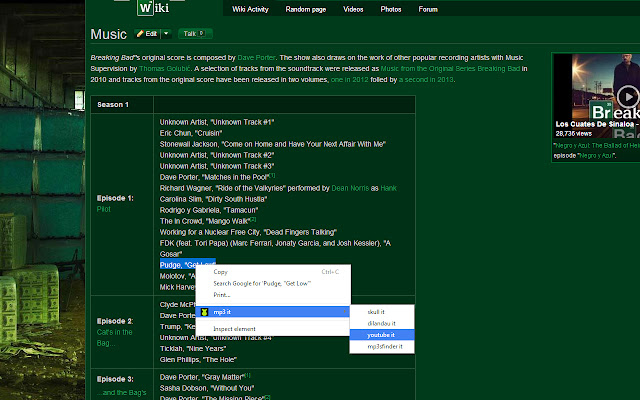Viewport: 640px width, 400px height.
Task: Click the Wiki logo
Action: [x=153, y=7]
